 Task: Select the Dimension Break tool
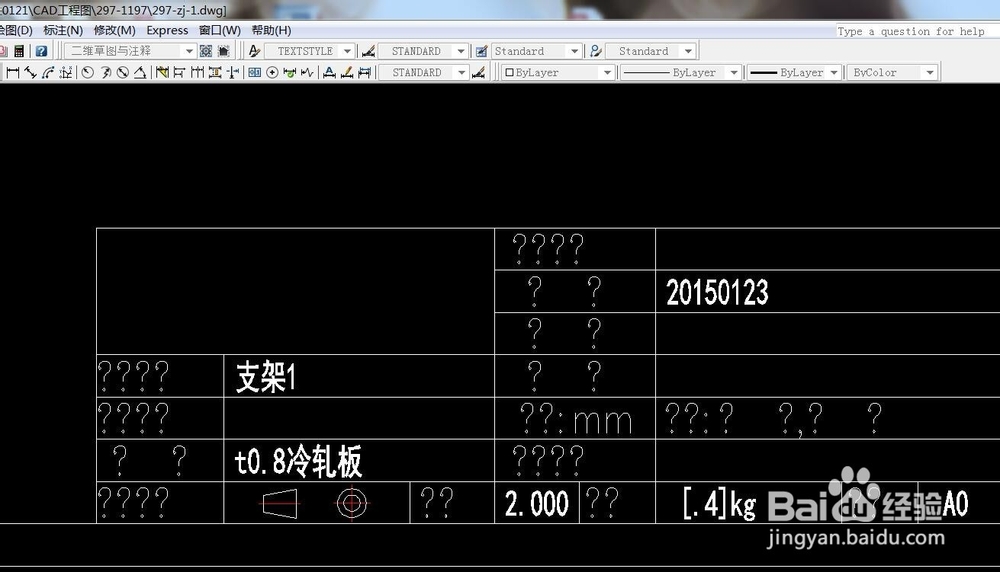[233, 73]
